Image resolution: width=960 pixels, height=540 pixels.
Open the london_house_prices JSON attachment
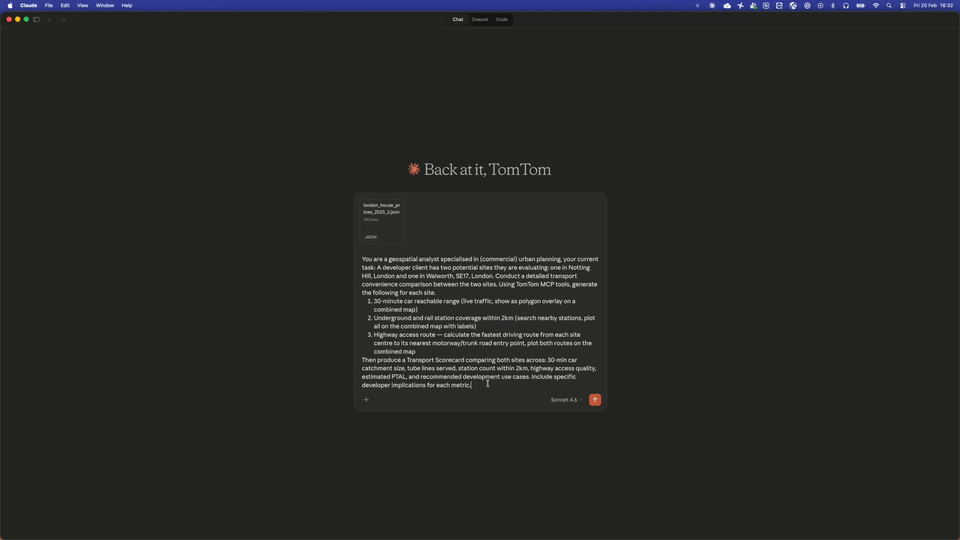tap(382, 221)
